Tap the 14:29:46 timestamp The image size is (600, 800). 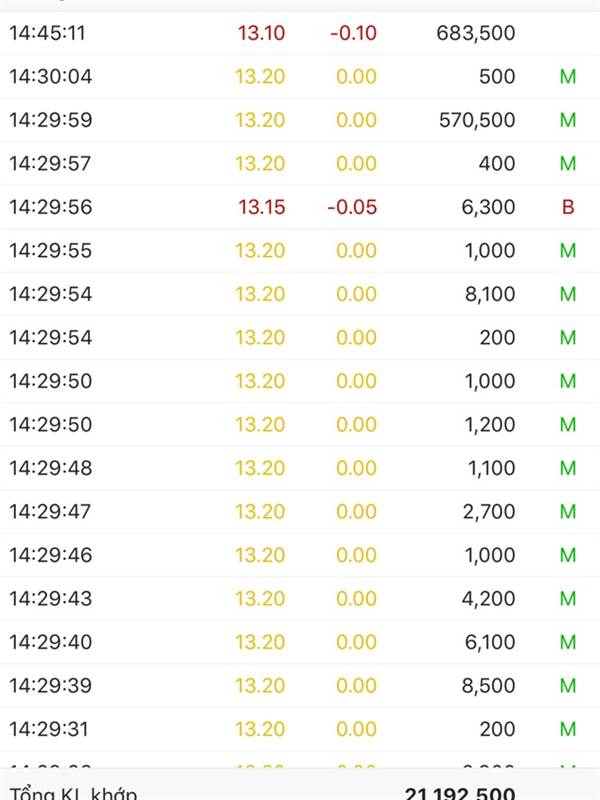coord(51,555)
